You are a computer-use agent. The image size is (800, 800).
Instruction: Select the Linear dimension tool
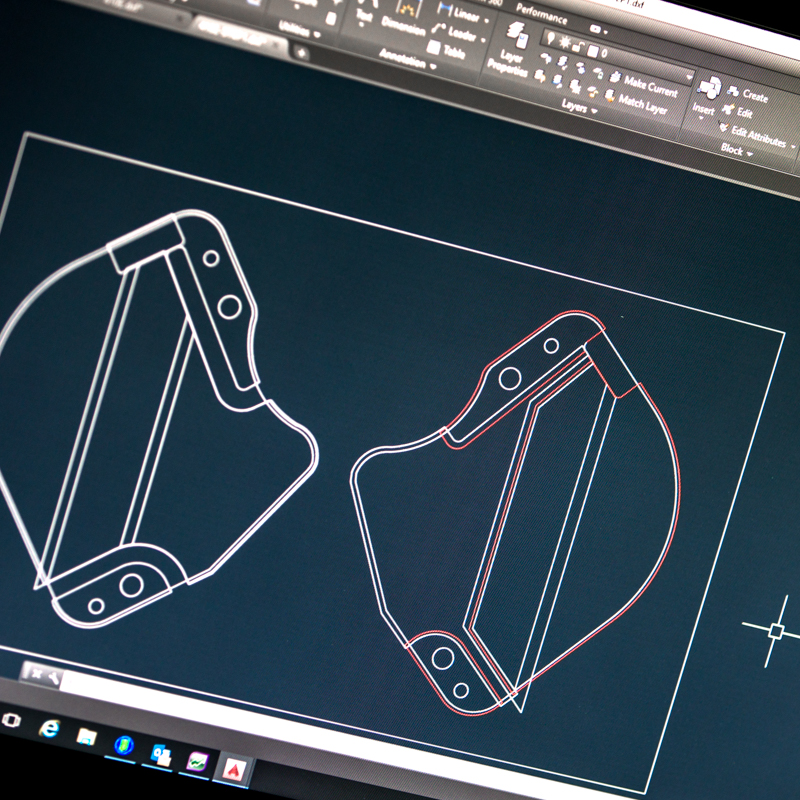tap(459, 13)
